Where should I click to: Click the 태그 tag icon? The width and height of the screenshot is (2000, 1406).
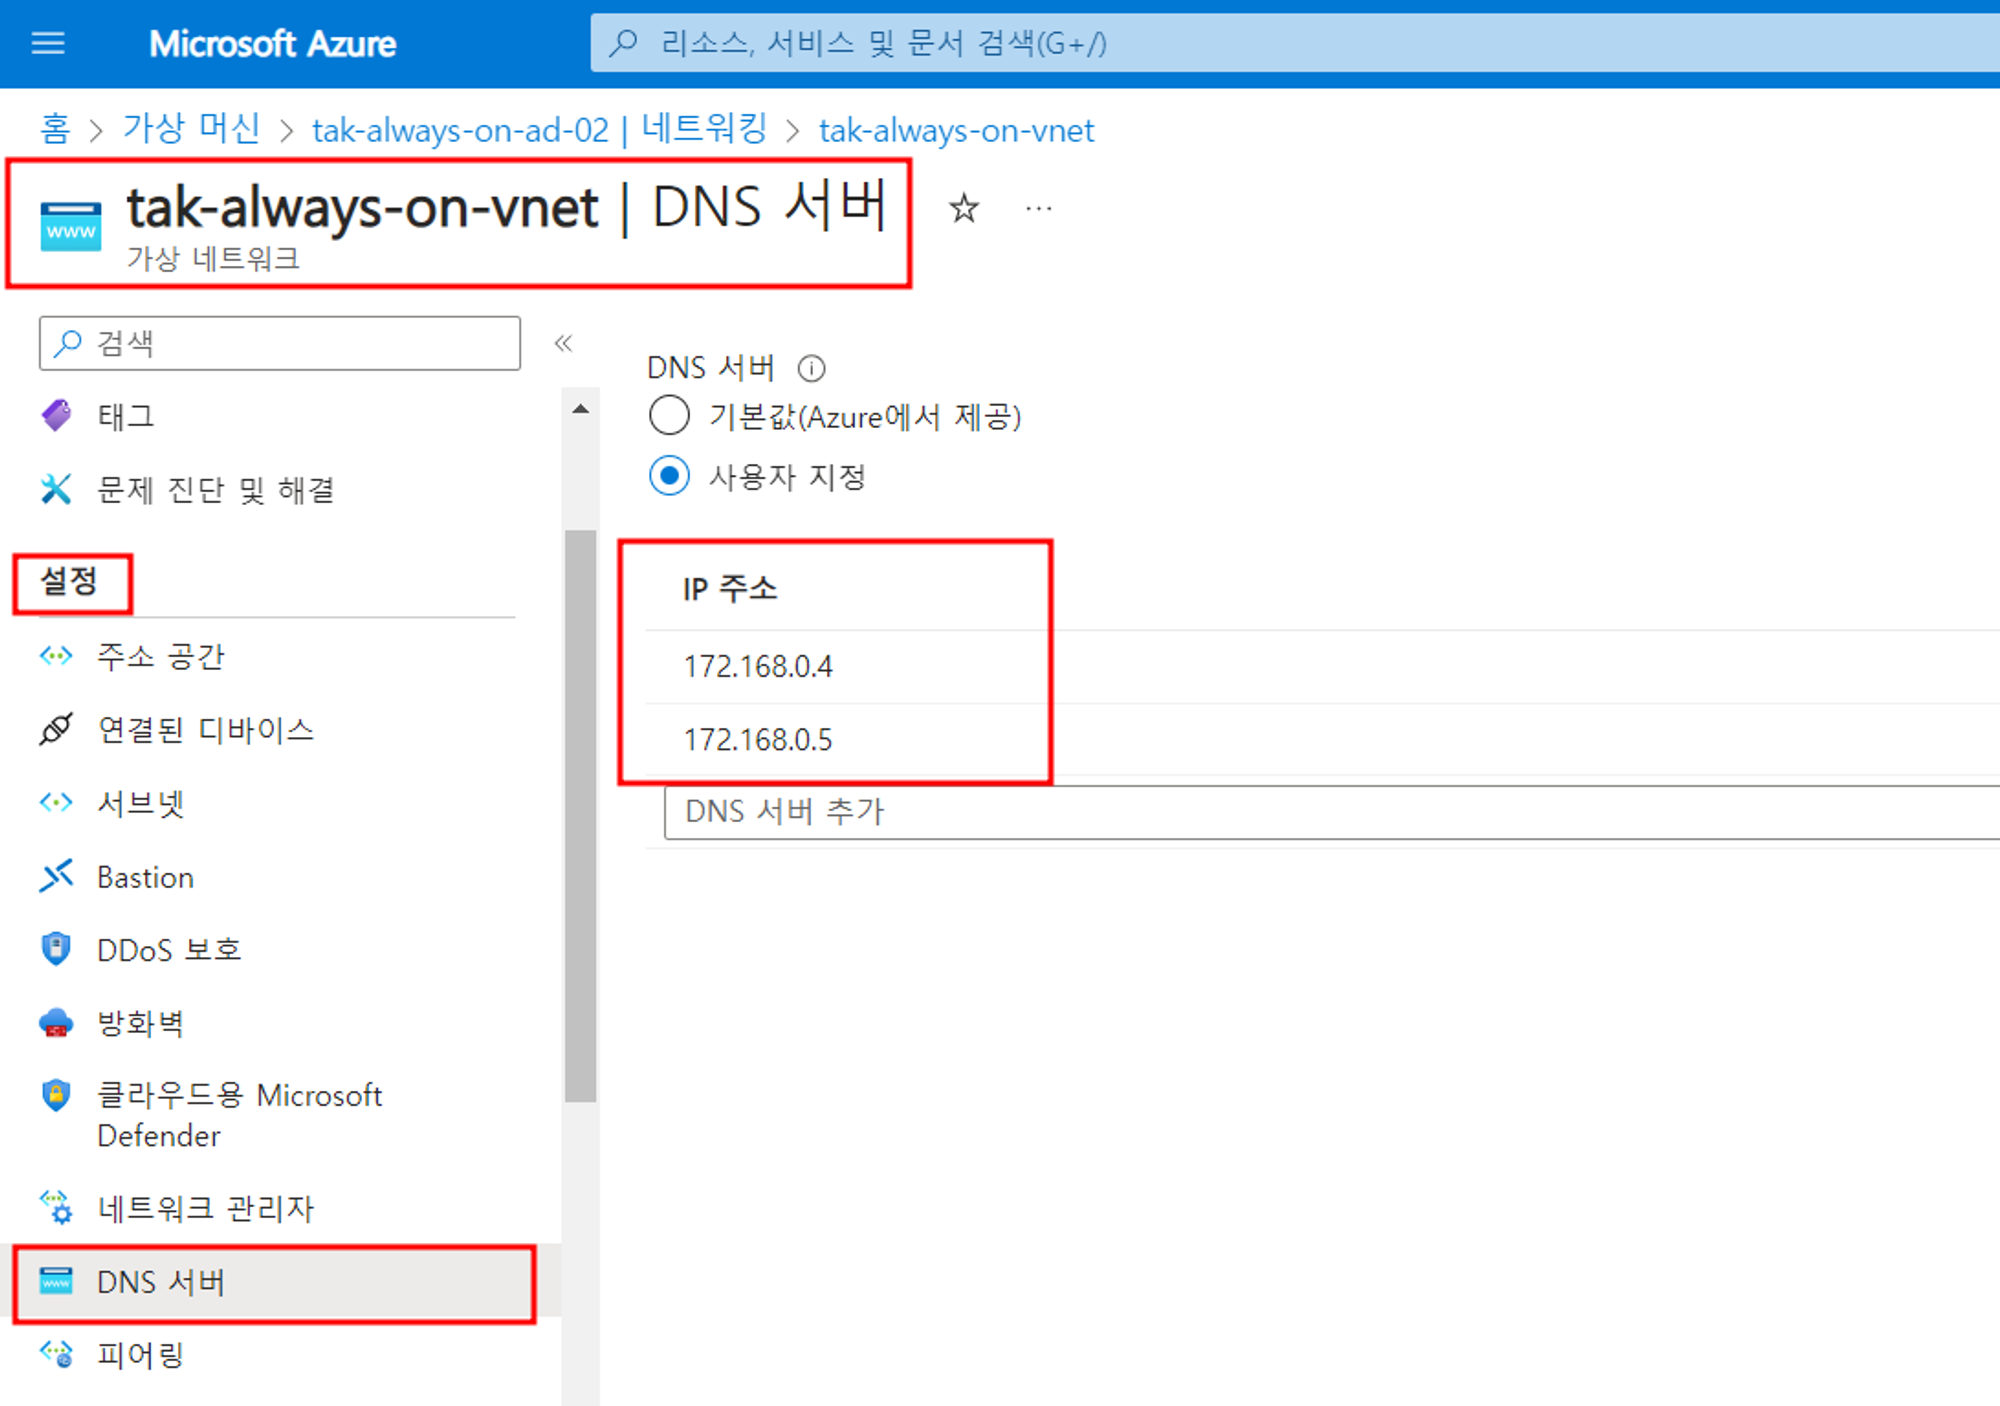[x=56, y=415]
